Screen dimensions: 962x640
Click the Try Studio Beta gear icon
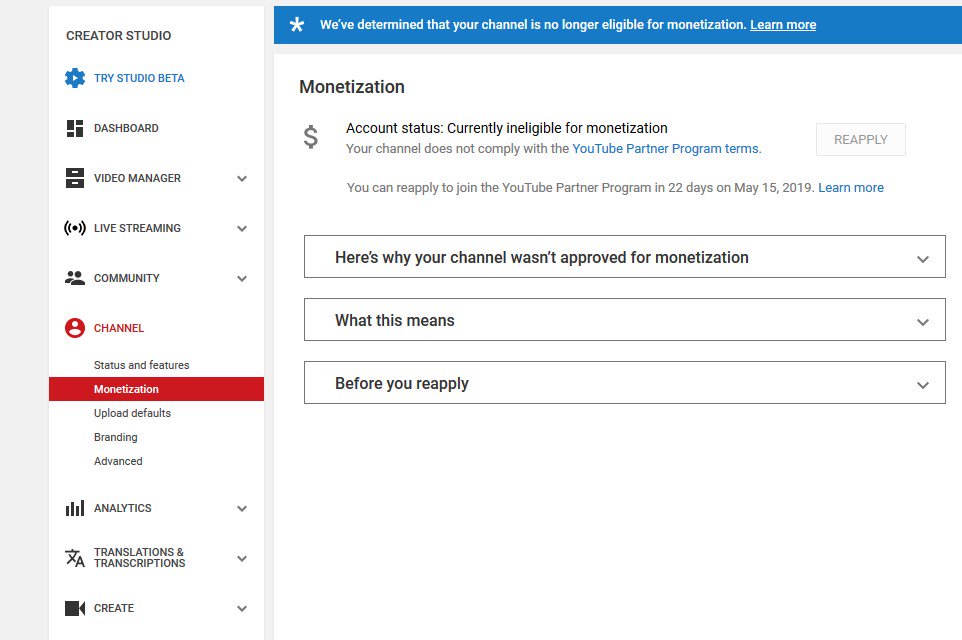click(x=75, y=78)
